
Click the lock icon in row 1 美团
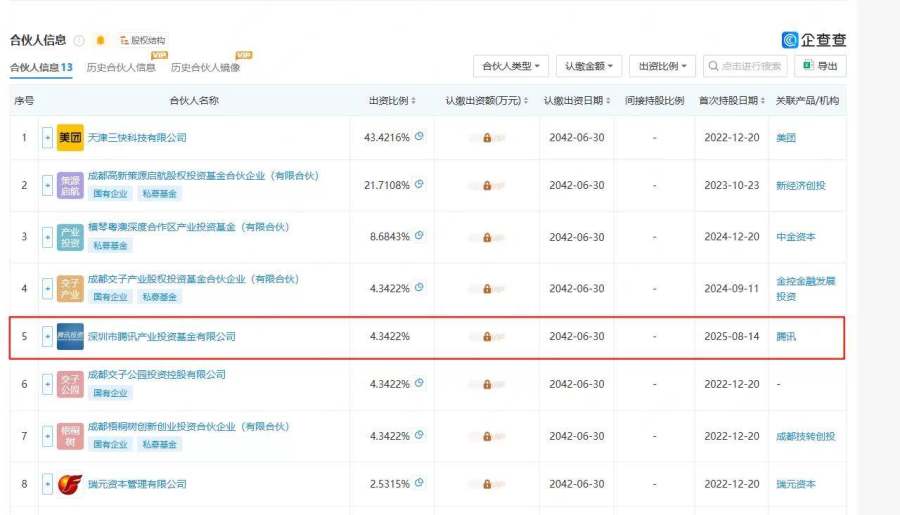click(487, 138)
